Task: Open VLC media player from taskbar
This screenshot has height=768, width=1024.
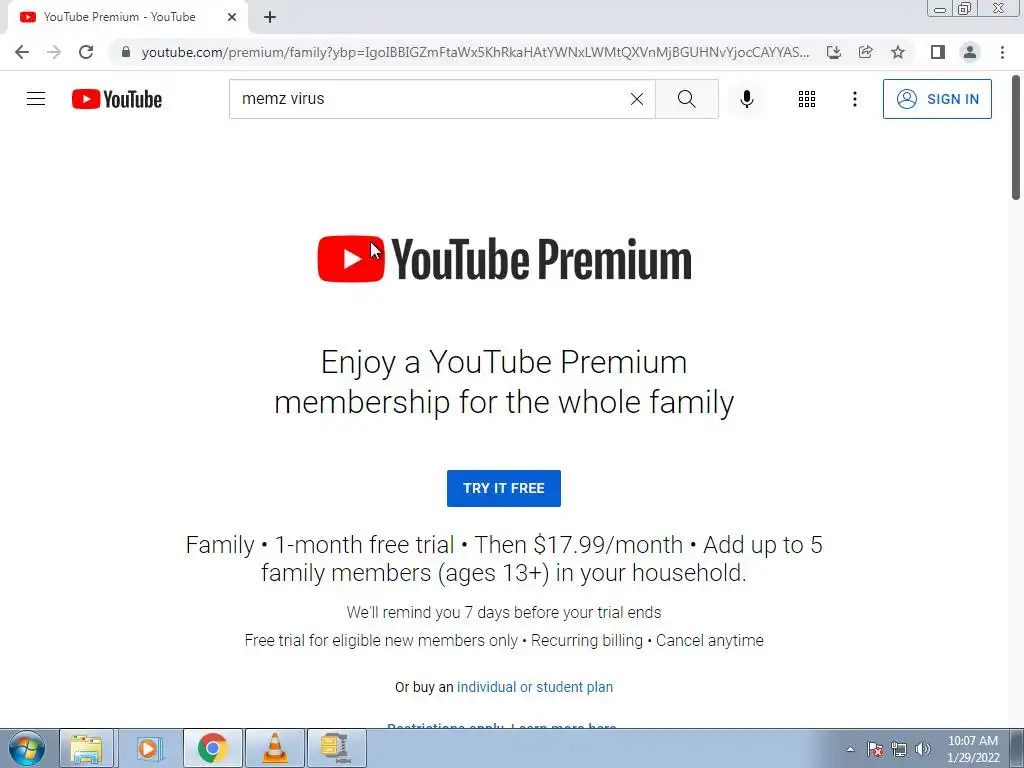Action: coord(274,748)
